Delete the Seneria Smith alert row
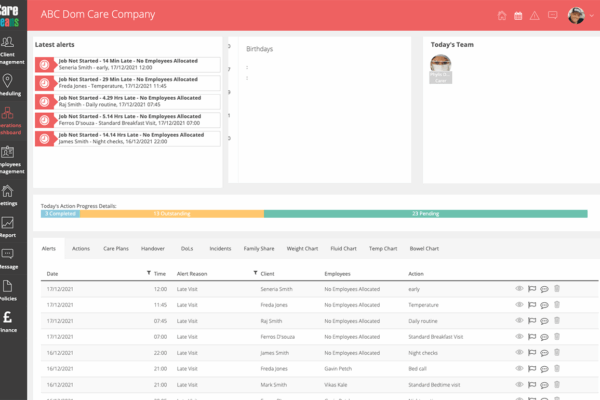The image size is (600, 400). click(557, 288)
